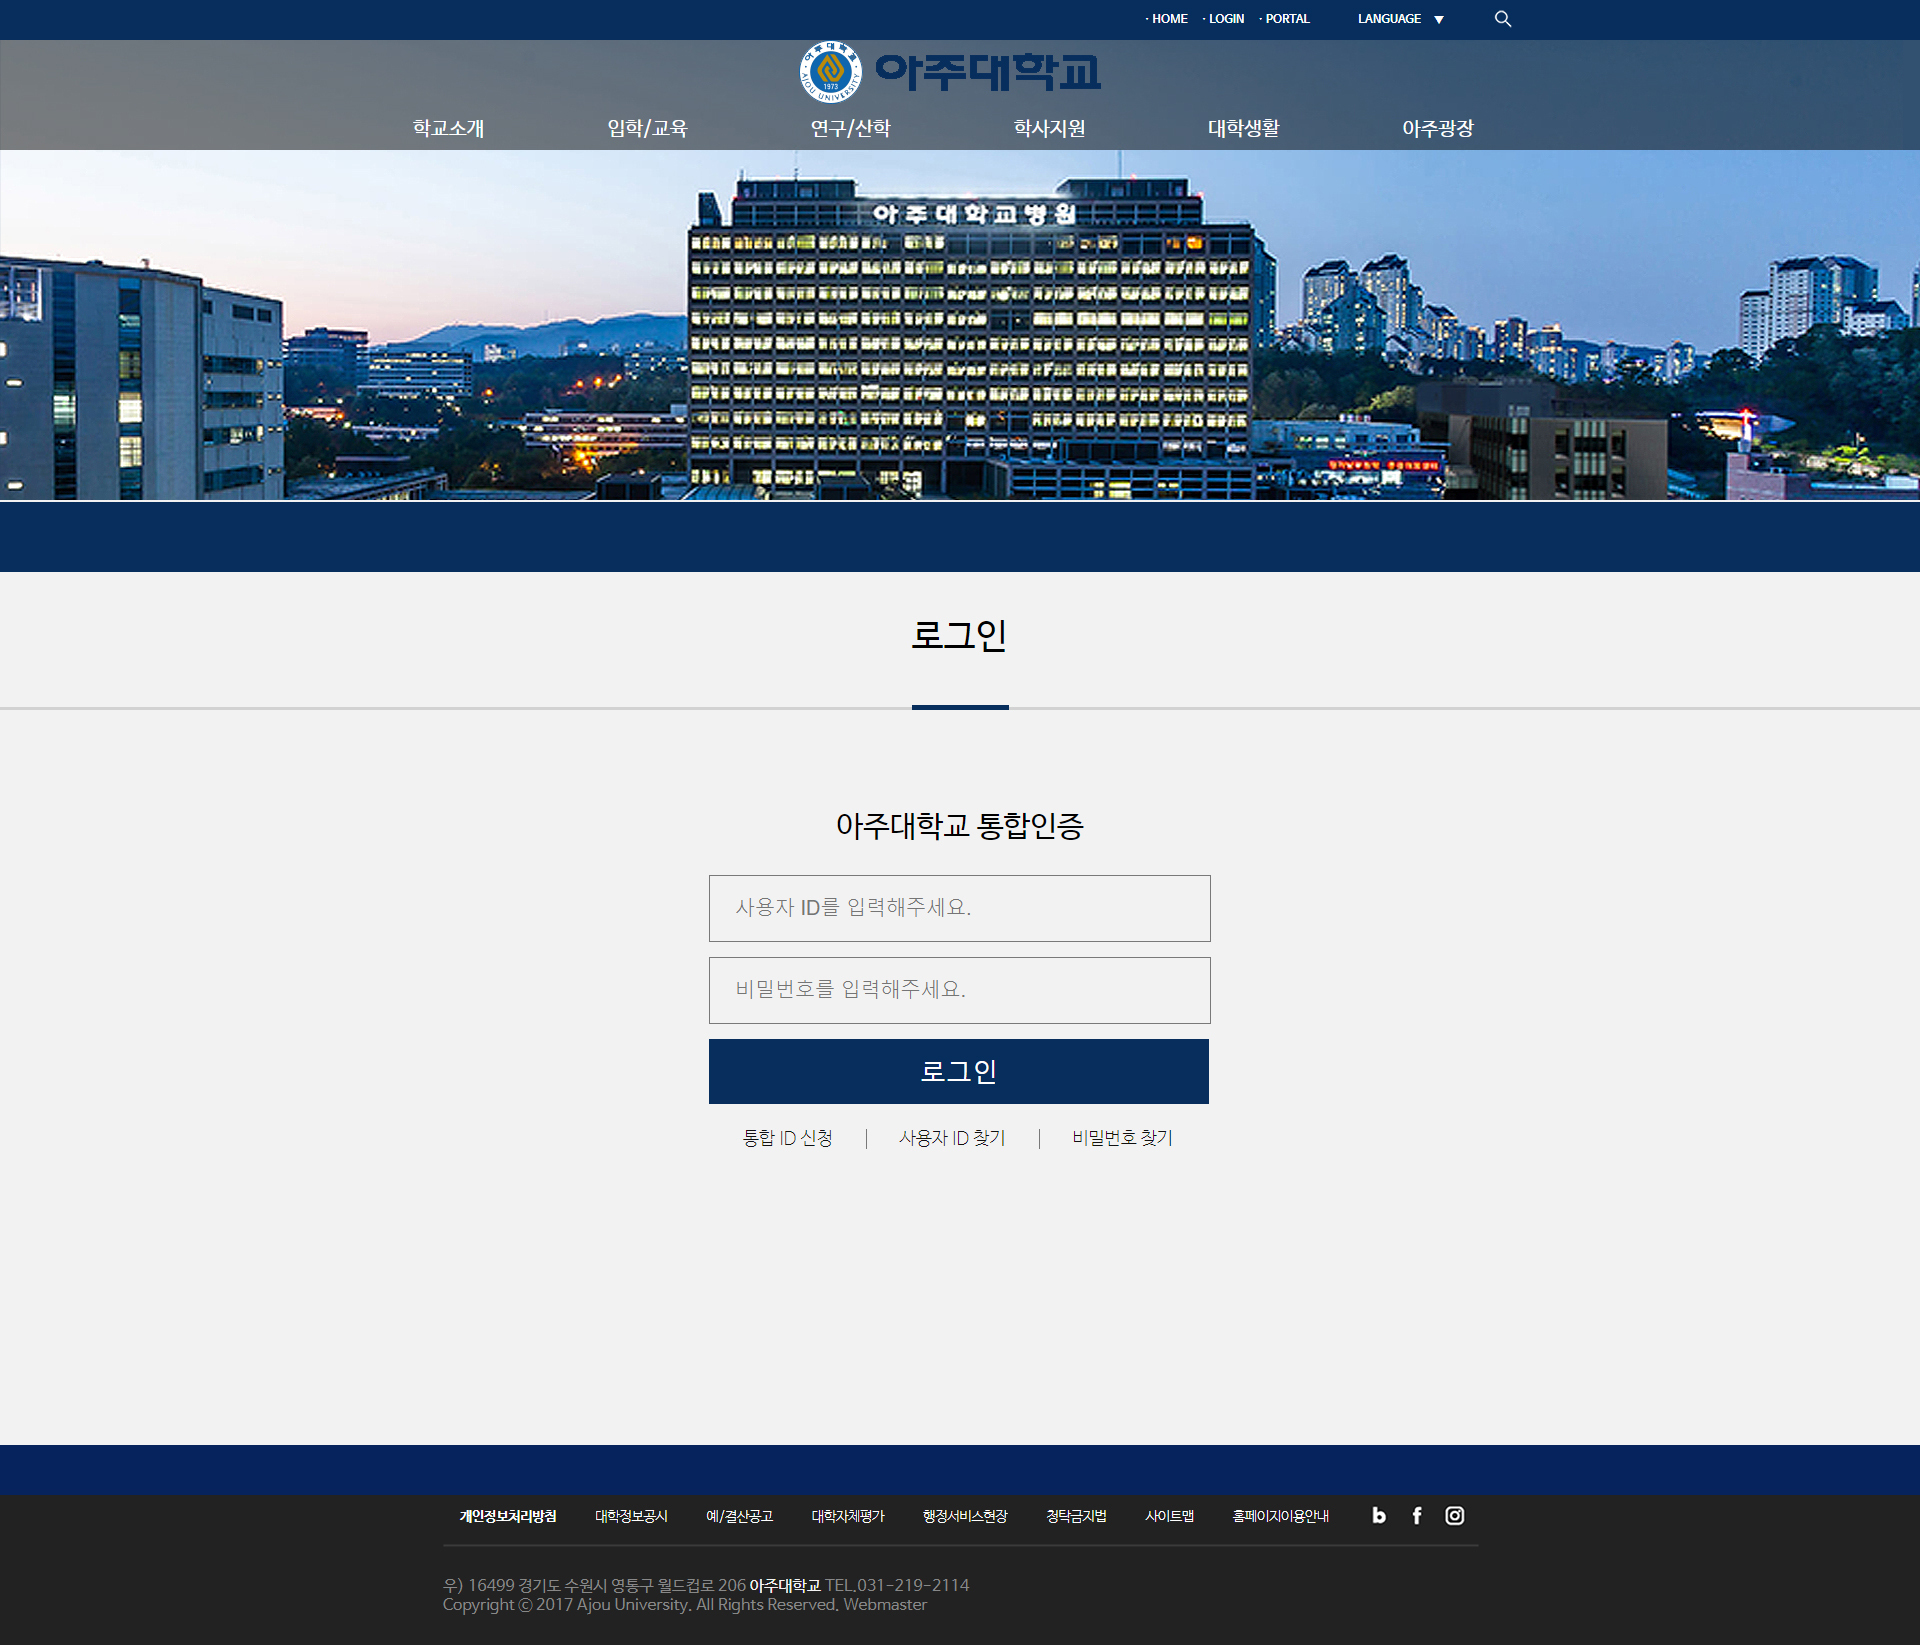Image resolution: width=1920 pixels, height=1645 pixels.
Task: Open the Facebook icon in footer
Action: point(1417,1516)
